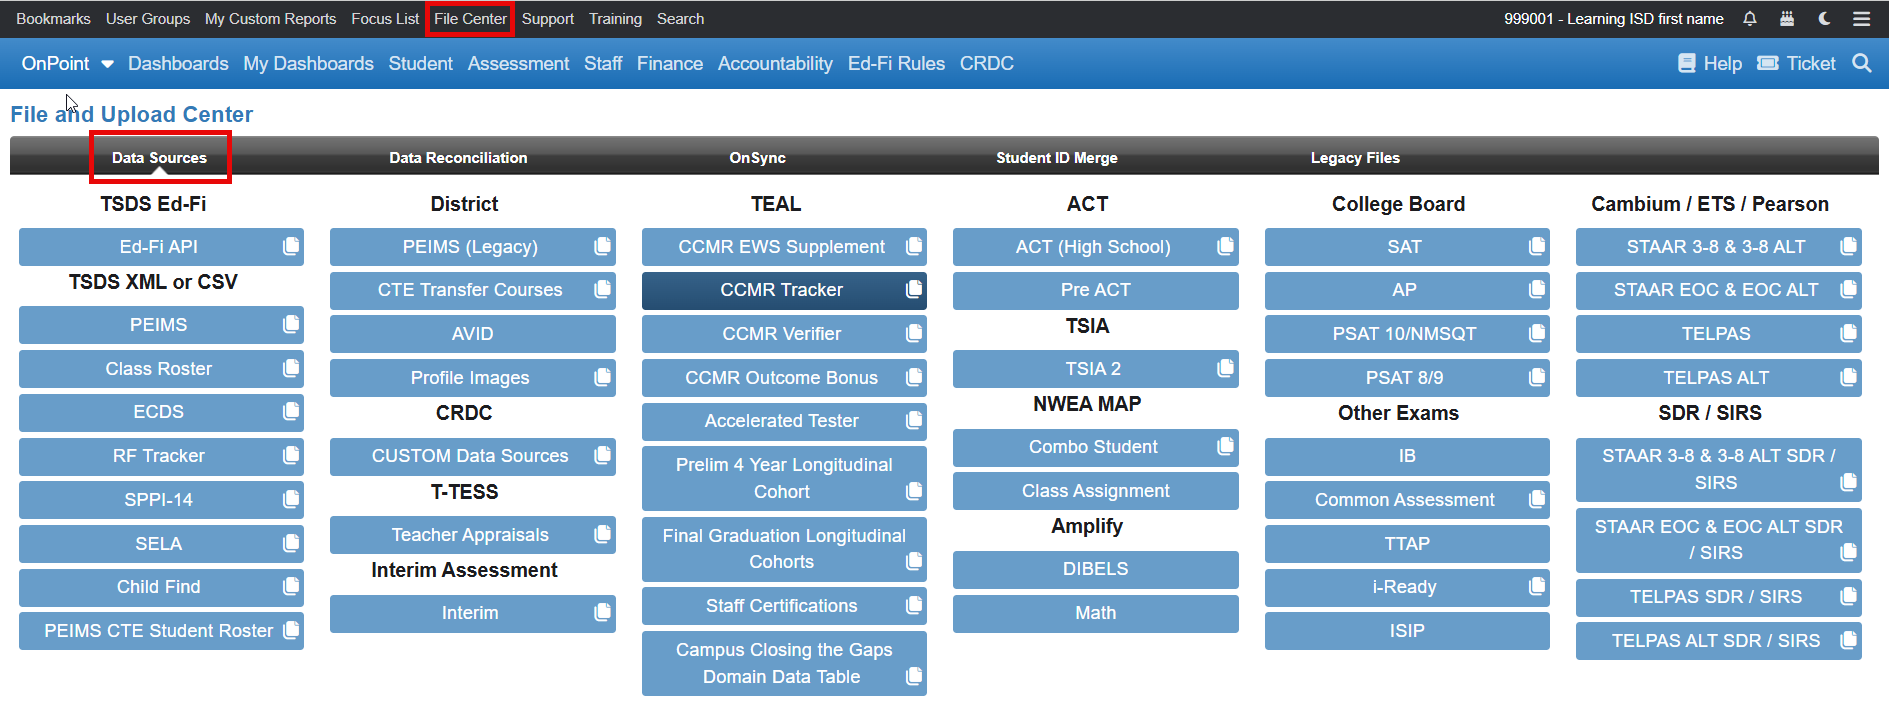1889x708 pixels.
Task: Open Final Graduation Longitudinal Cohorts
Action: (784, 549)
